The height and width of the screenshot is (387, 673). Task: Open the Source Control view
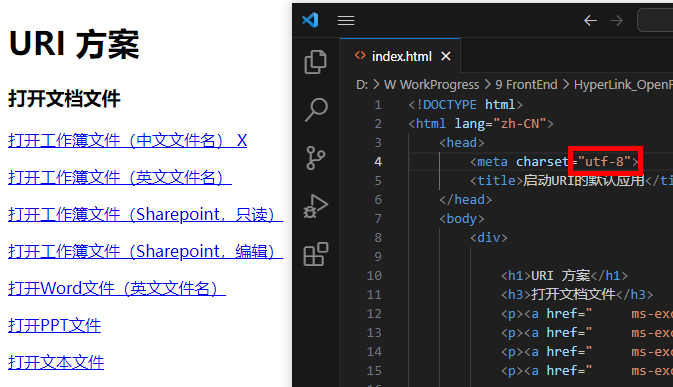(x=315, y=158)
